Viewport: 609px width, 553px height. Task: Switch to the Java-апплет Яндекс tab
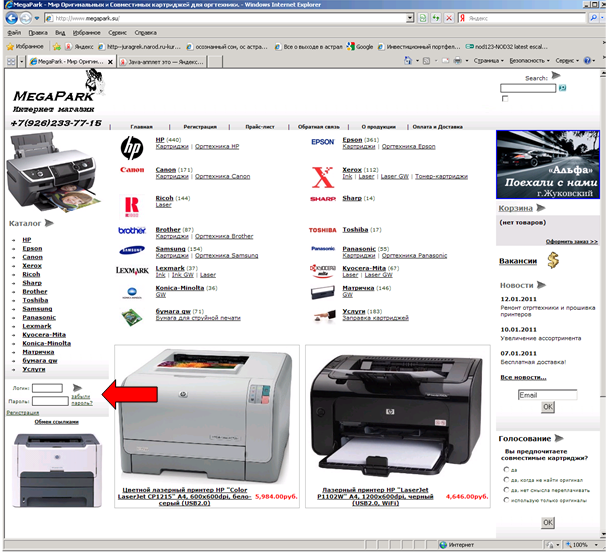coord(162,62)
